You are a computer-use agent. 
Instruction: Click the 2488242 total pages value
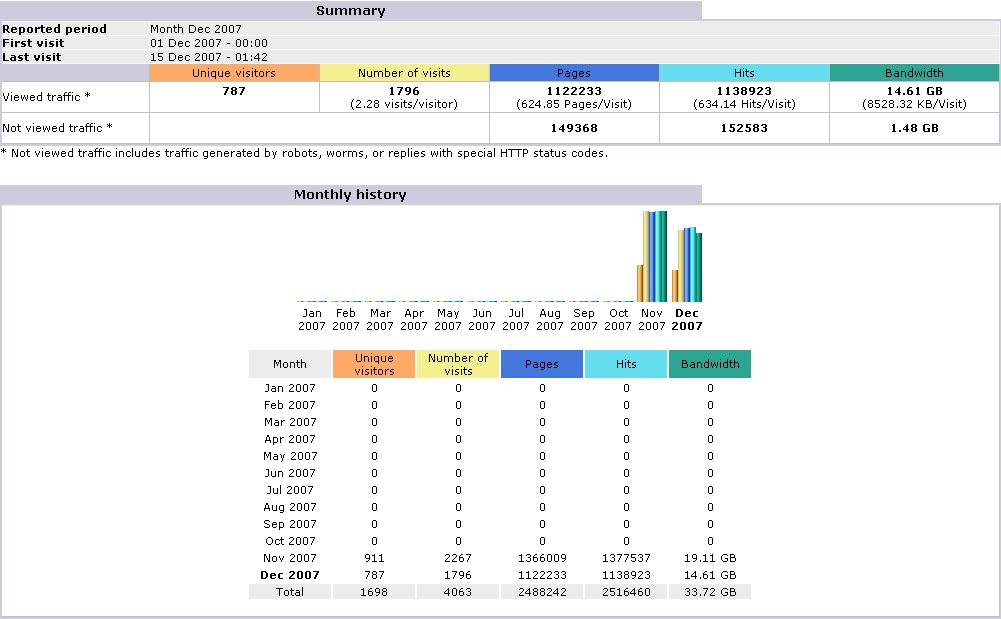point(542,592)
